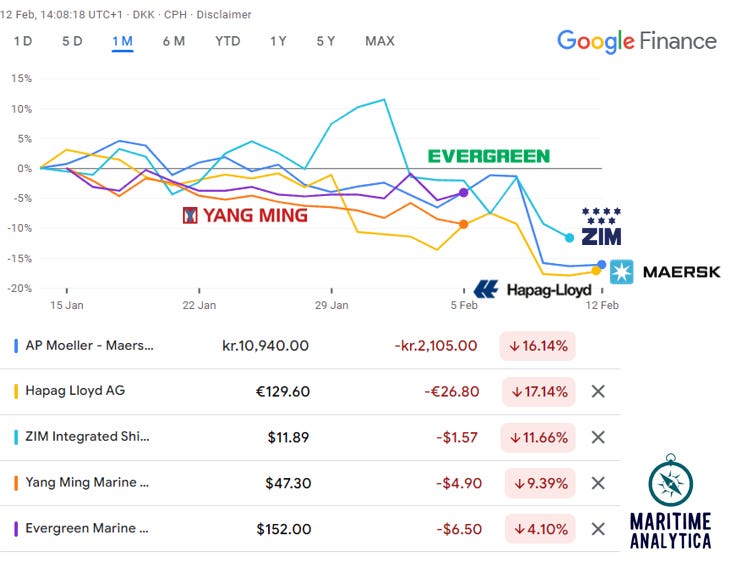
Task: Click the -$6.50 change value
Action: point(459,529)
